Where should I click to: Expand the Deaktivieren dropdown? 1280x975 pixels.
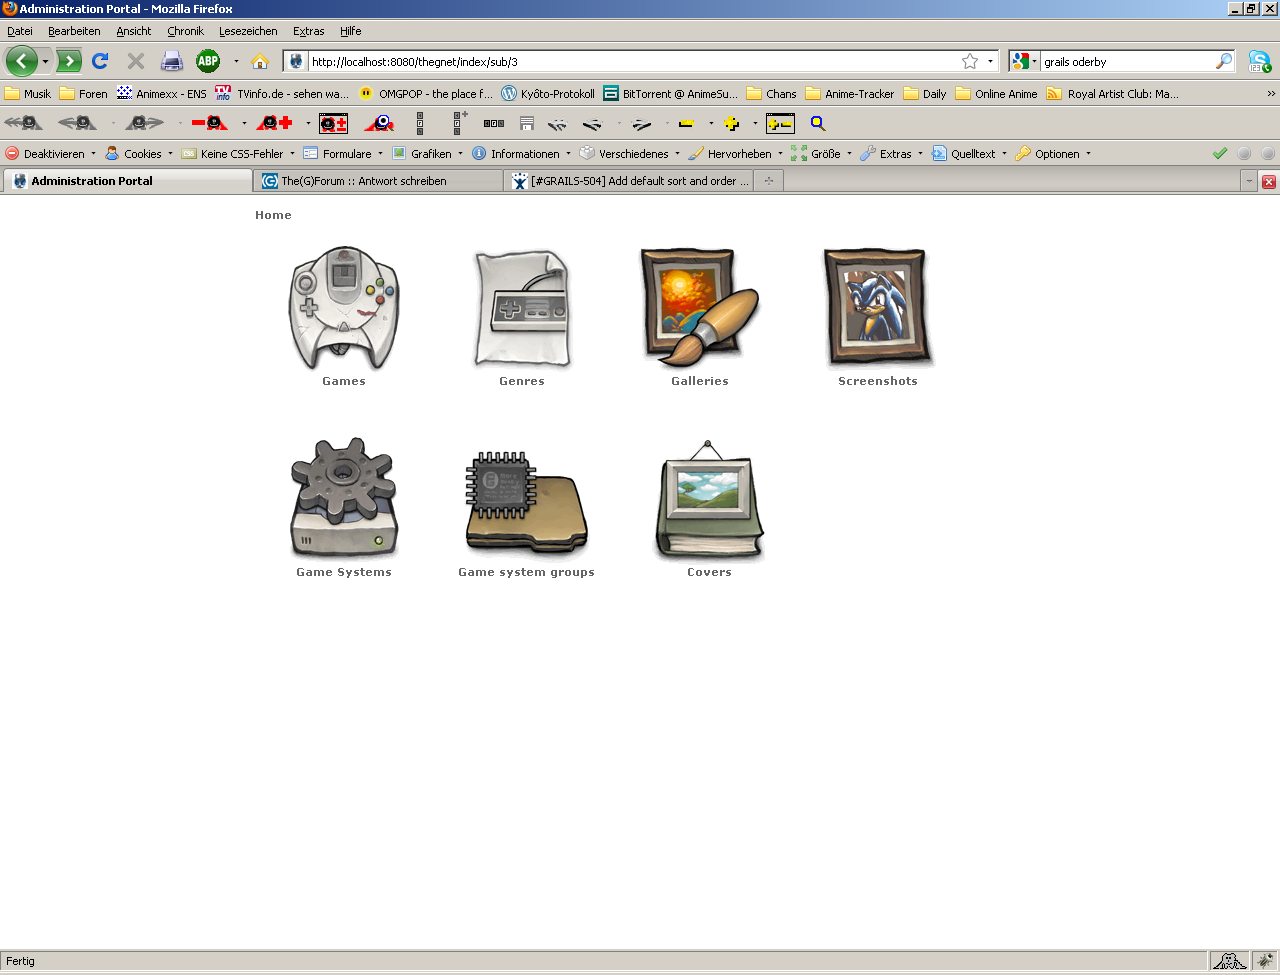(52, 154)
